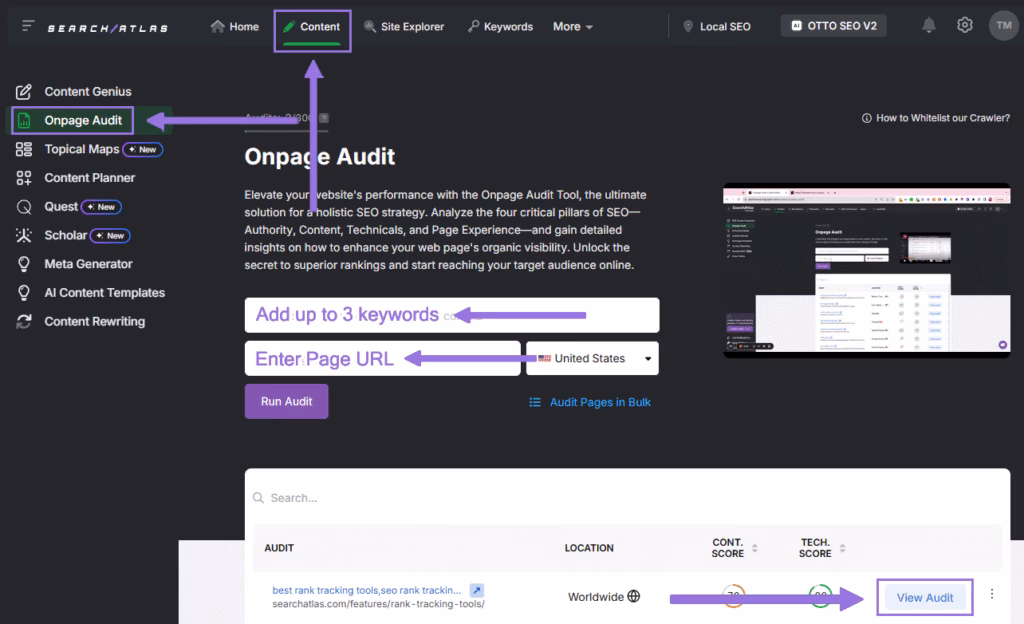Viewport: 1024px width, 624px height.
Task: Click the View Audit button
Action: (x=924, y=598)
